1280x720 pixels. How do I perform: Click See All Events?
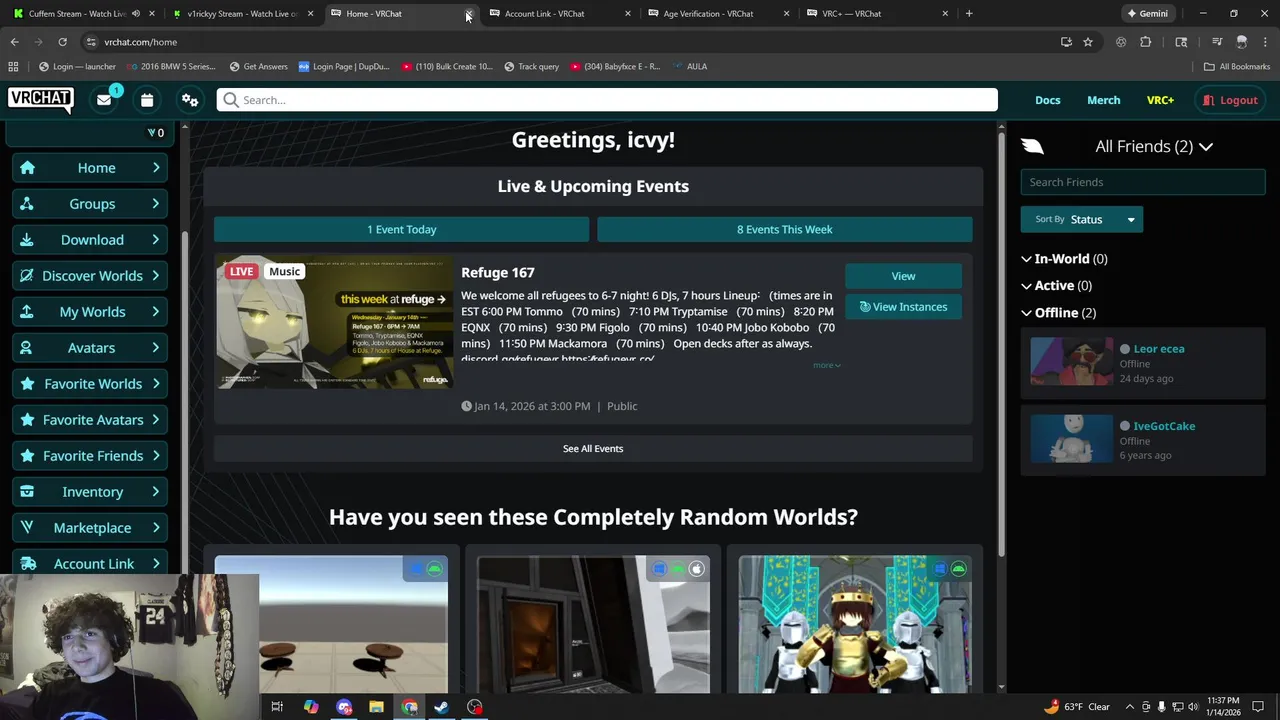pyautogui.click(x=593, y=449)
